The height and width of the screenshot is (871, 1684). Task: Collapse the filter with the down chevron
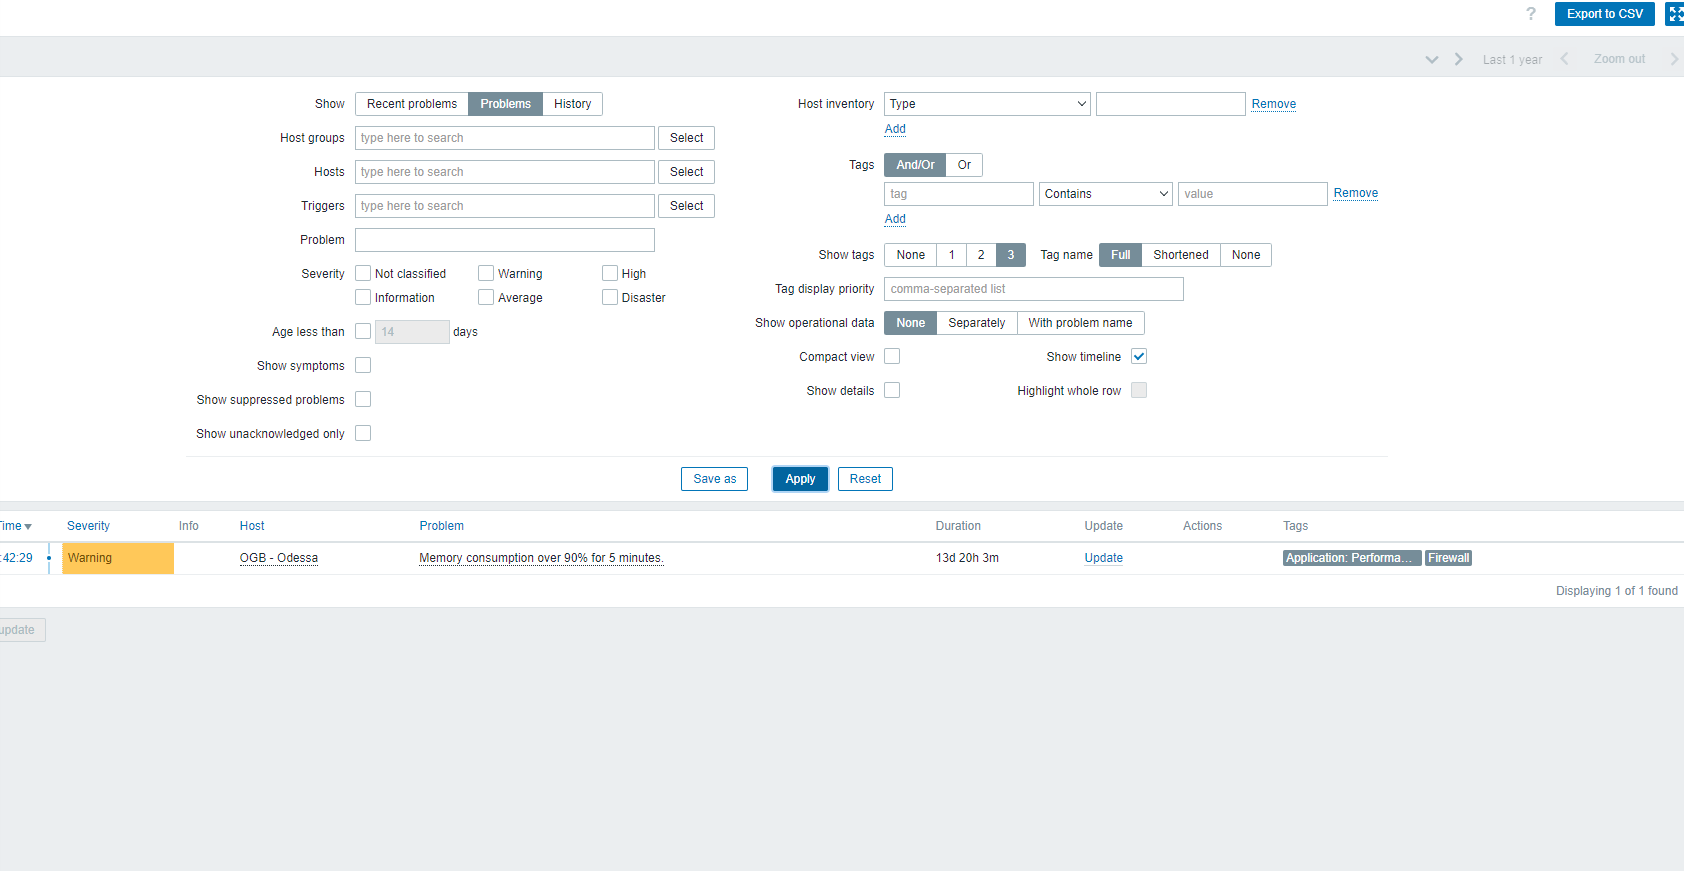tap(1432, 59)
